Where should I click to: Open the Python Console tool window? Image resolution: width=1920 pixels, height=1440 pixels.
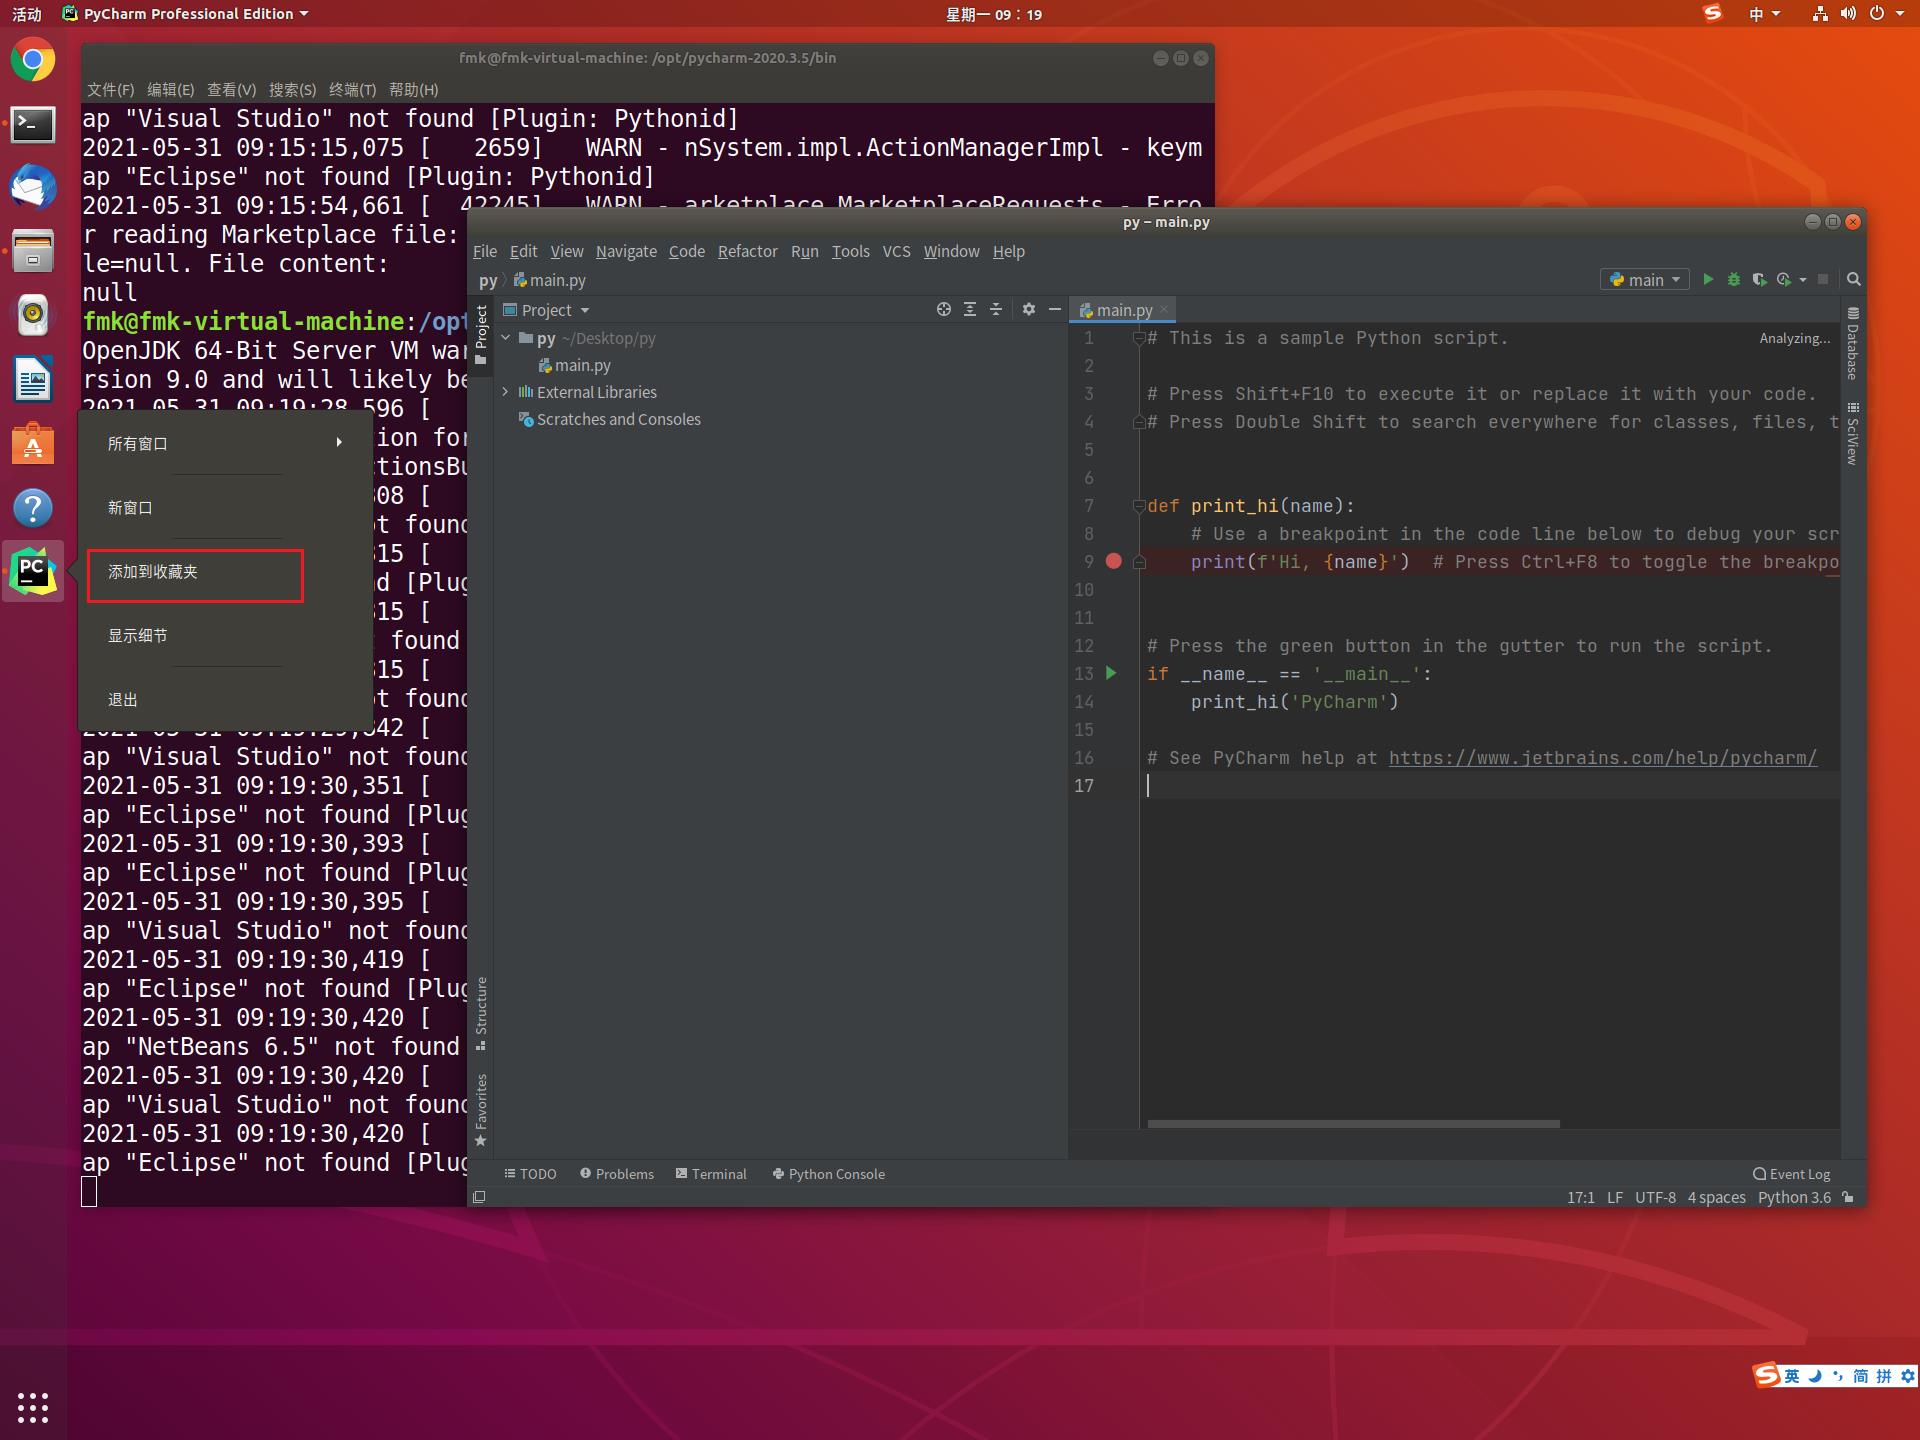(x=828, y=1174)
